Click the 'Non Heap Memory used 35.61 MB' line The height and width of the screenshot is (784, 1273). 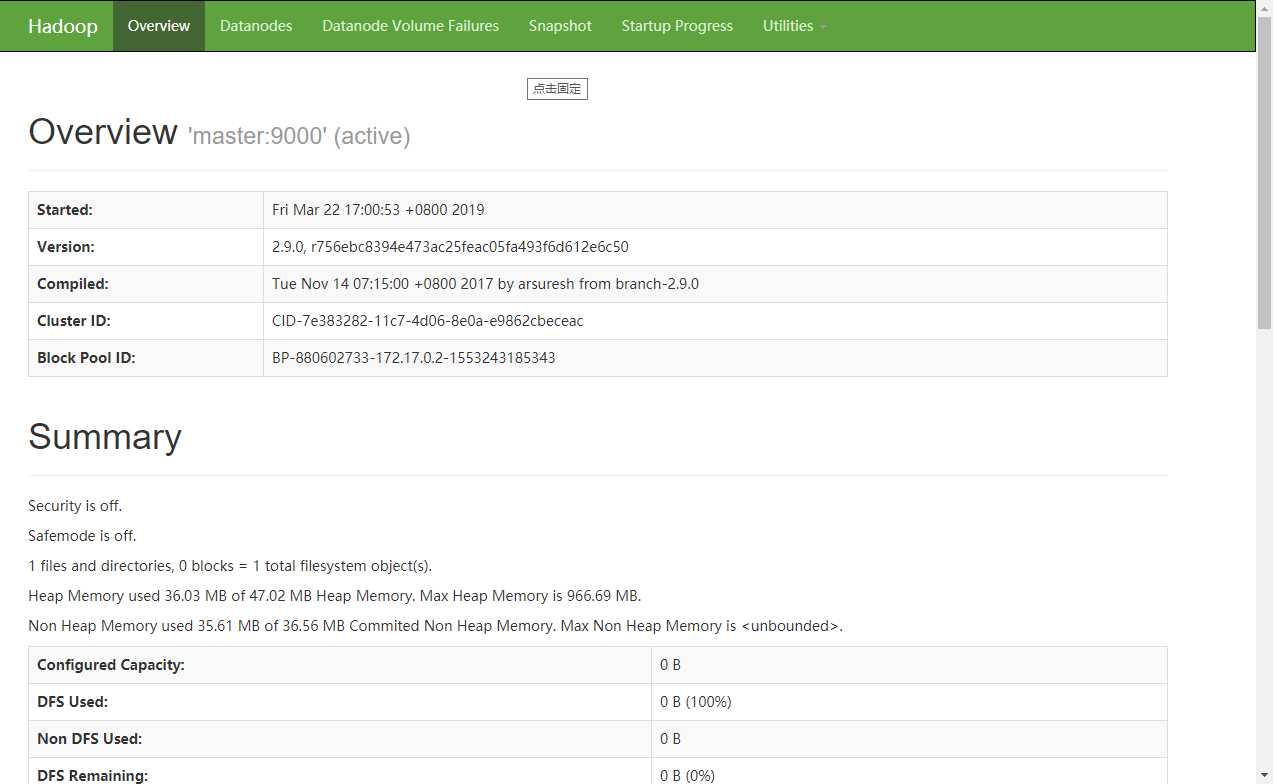[436, 626]
